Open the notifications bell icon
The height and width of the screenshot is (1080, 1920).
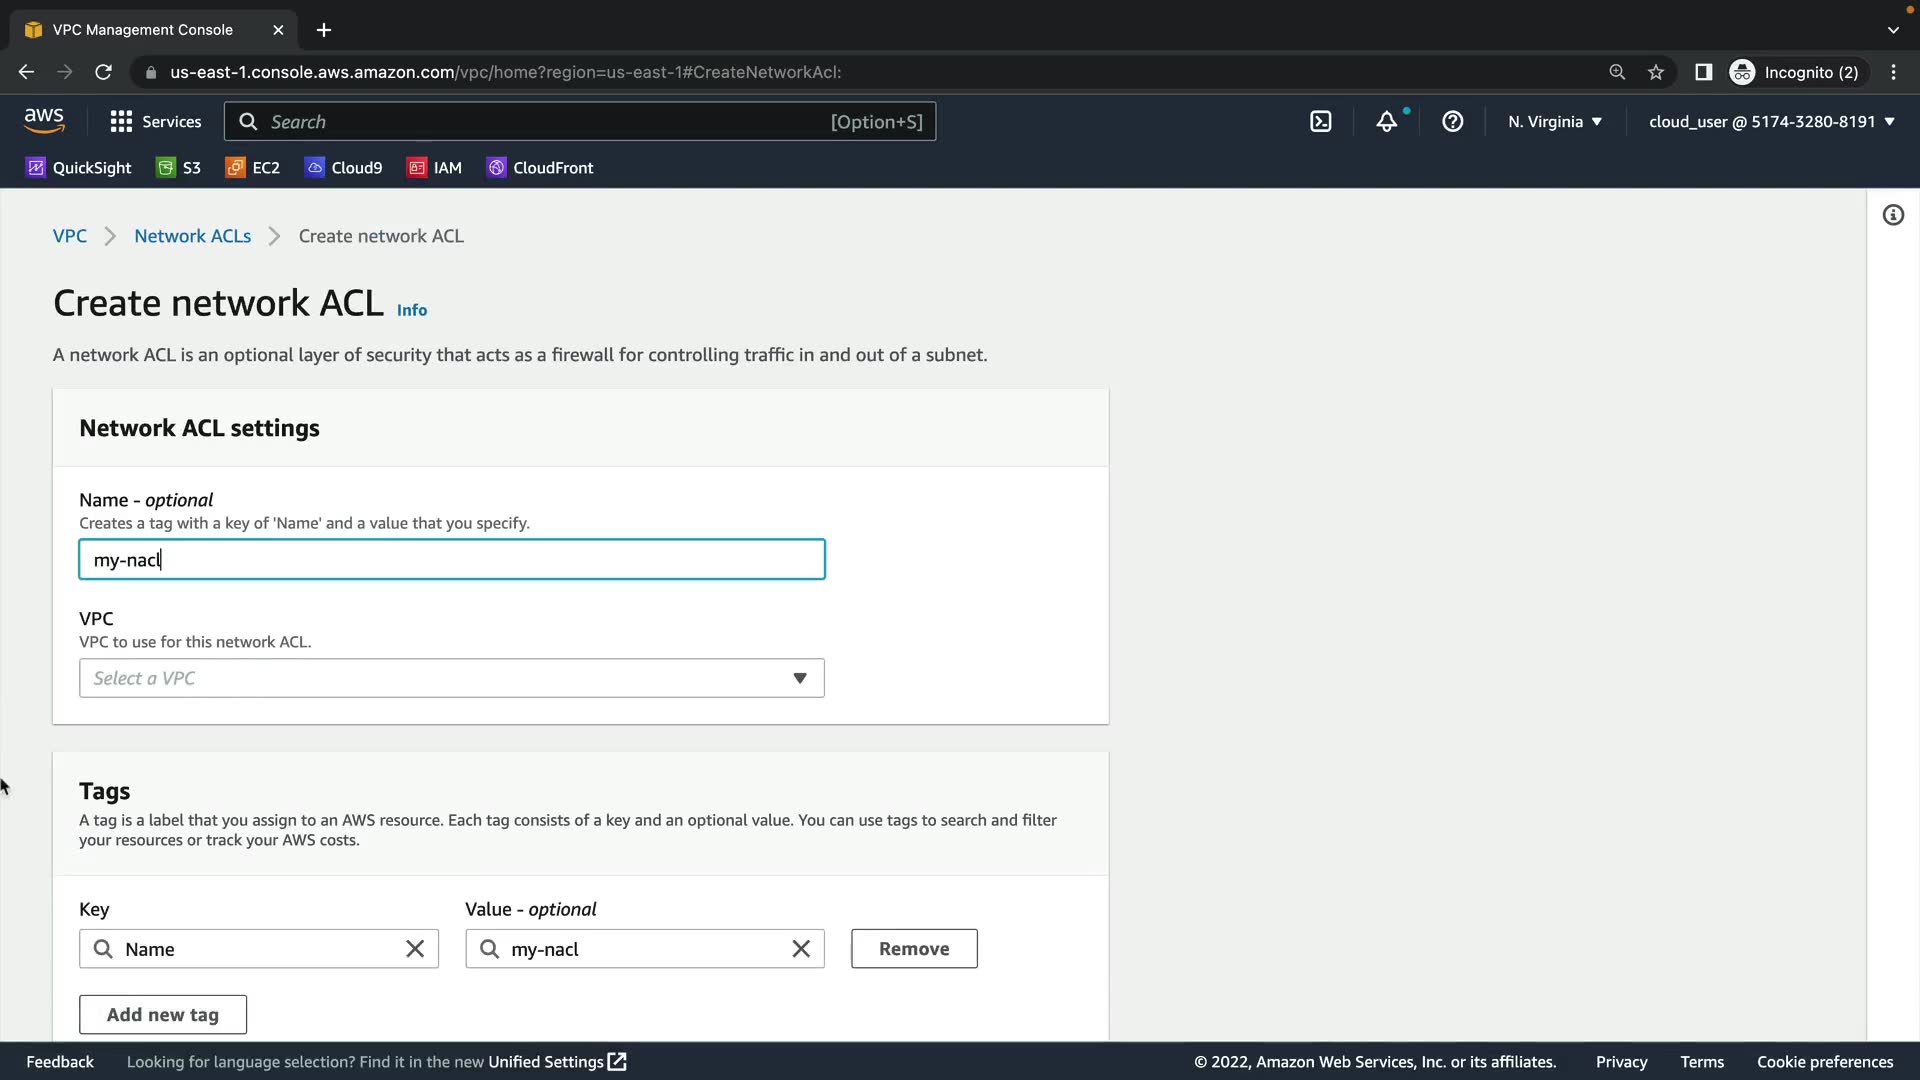click(1386, 122)
